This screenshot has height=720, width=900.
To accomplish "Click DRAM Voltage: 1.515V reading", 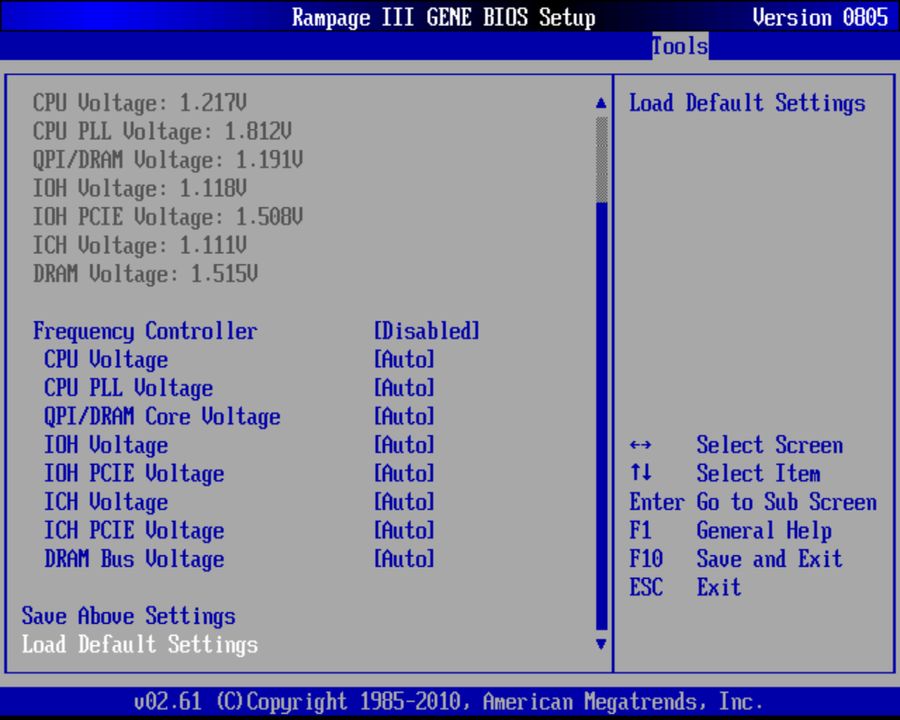I will (145, 274).
